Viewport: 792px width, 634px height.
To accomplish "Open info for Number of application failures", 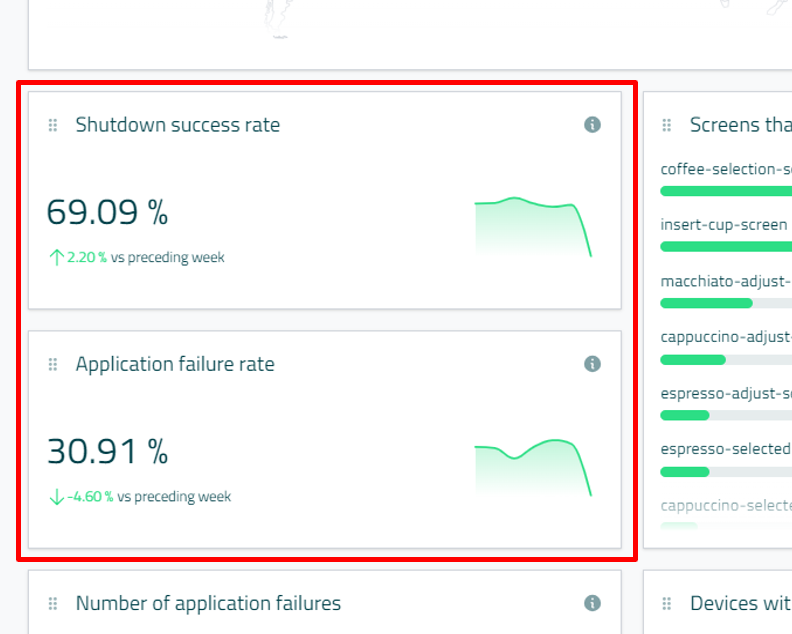I will click(x=592, y=603).
